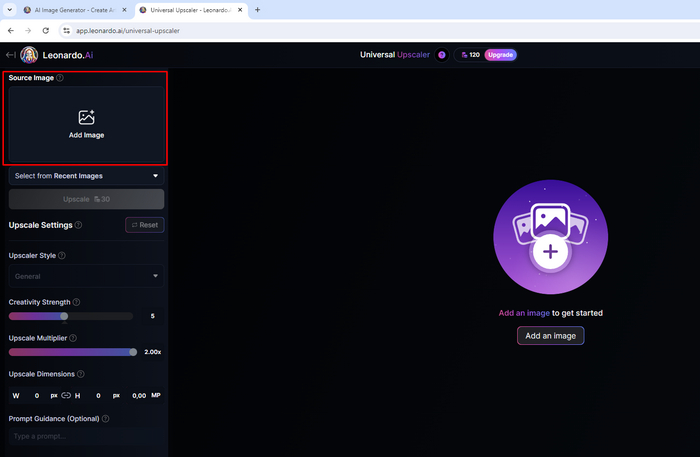
Task: Expand the Select from Recent Images dropdown
Action: [x=87, y=176]
